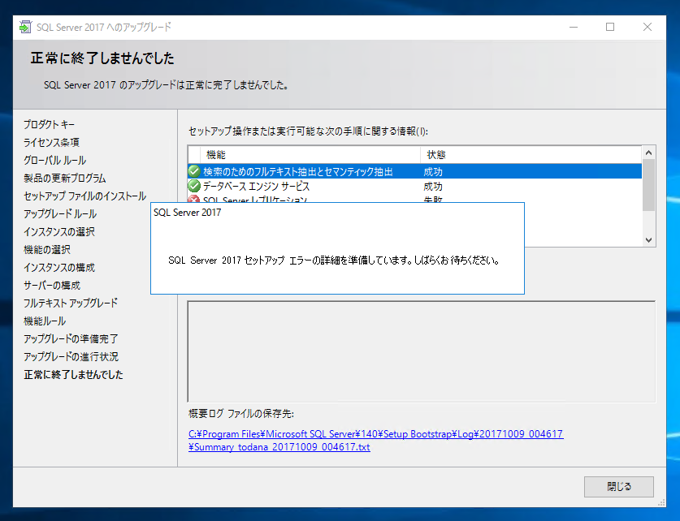The width and height of the screenshot is (680, 521).
Task: Click サーバーの構成 step in sidebar
Action: point(52,285)
